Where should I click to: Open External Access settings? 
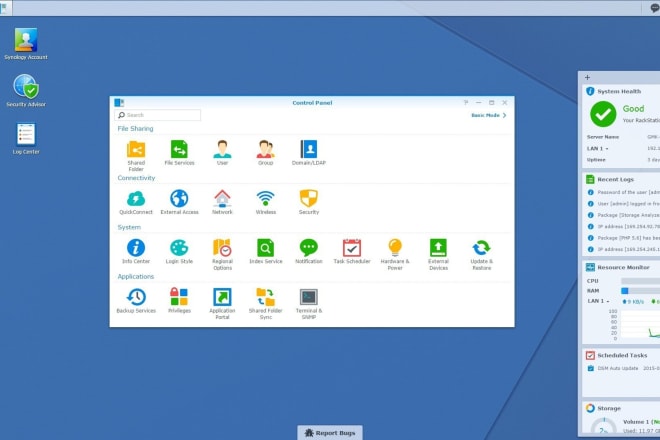[x=179, y=202]
